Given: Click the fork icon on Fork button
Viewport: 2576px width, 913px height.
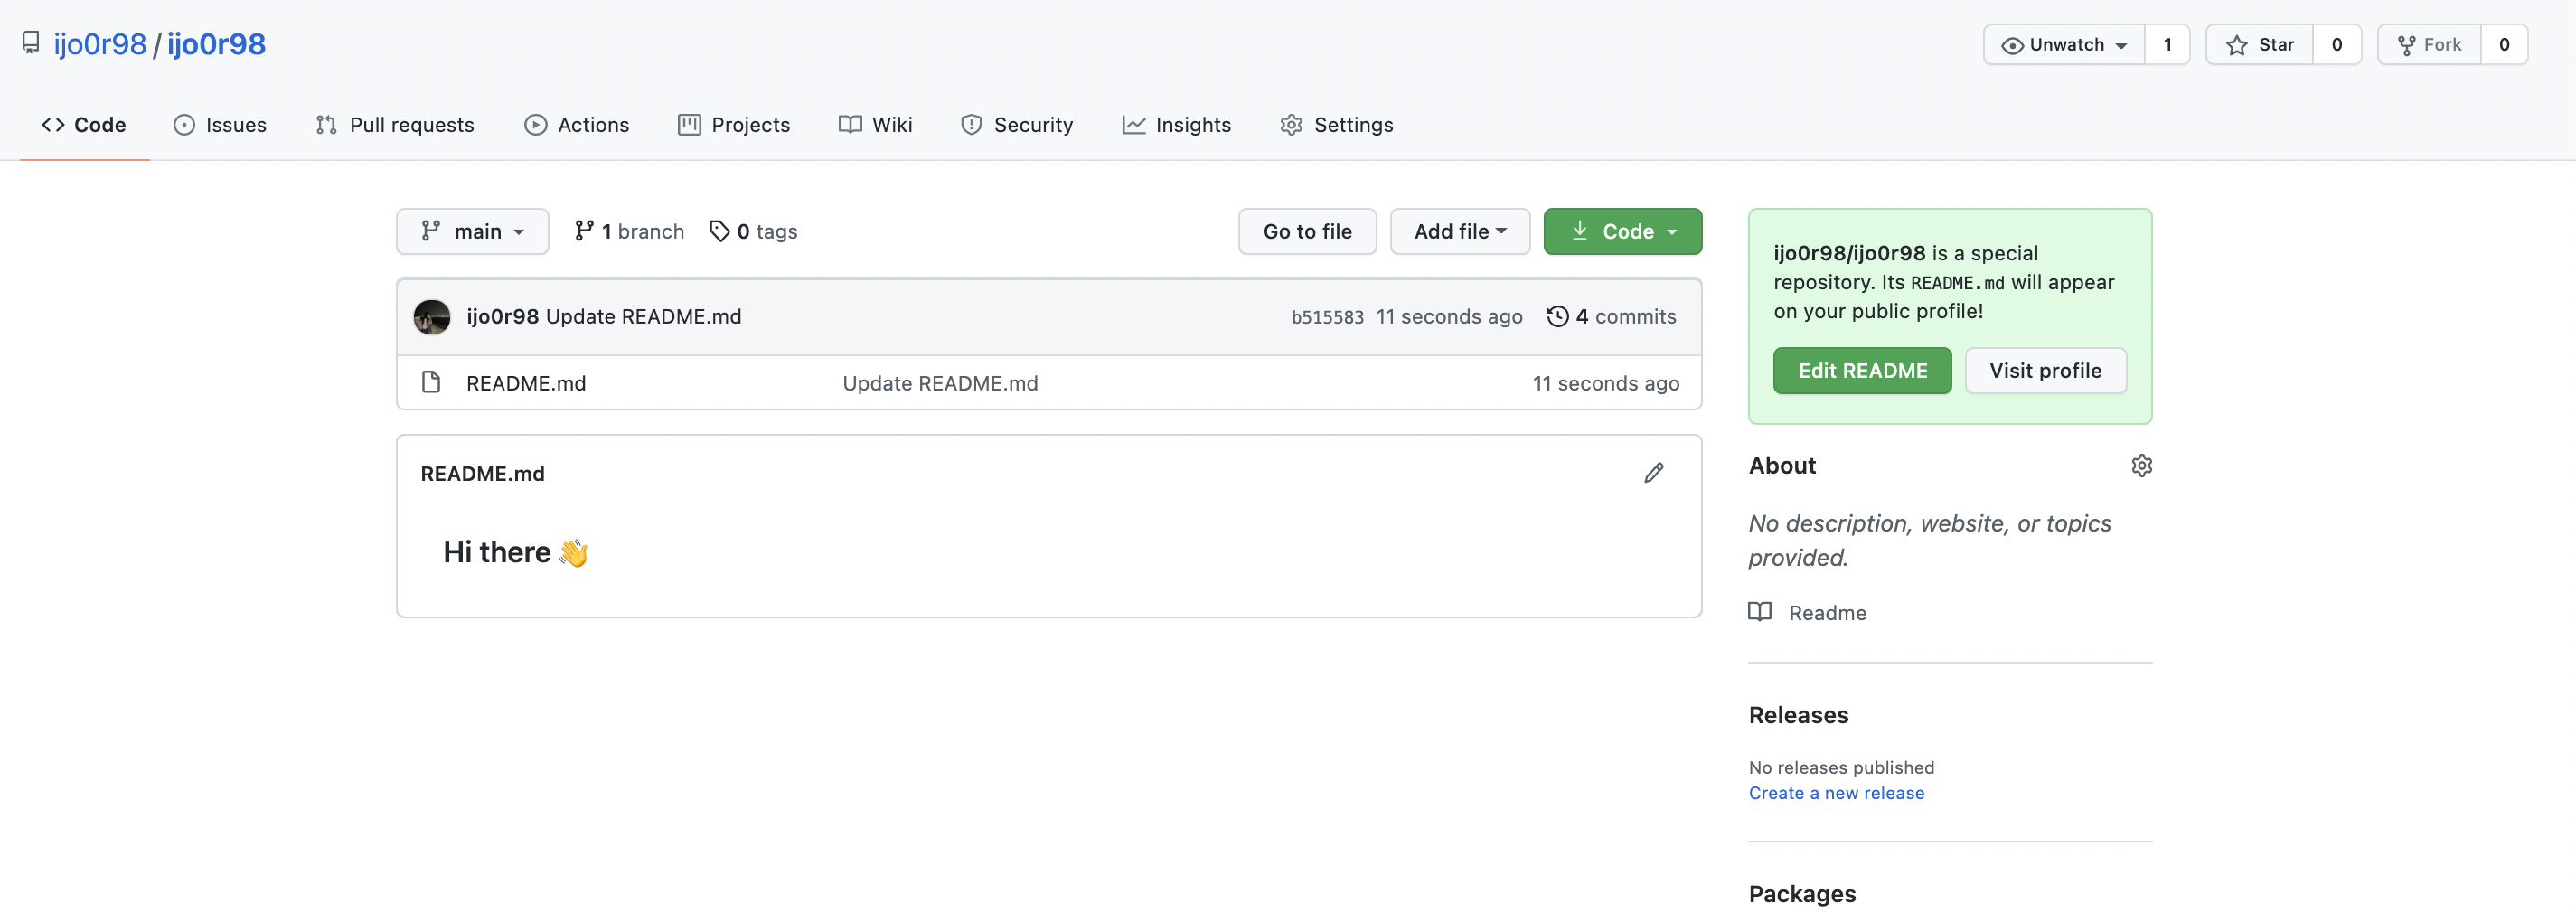Looking at the screenshot, I should click(x=2406, y=45).
